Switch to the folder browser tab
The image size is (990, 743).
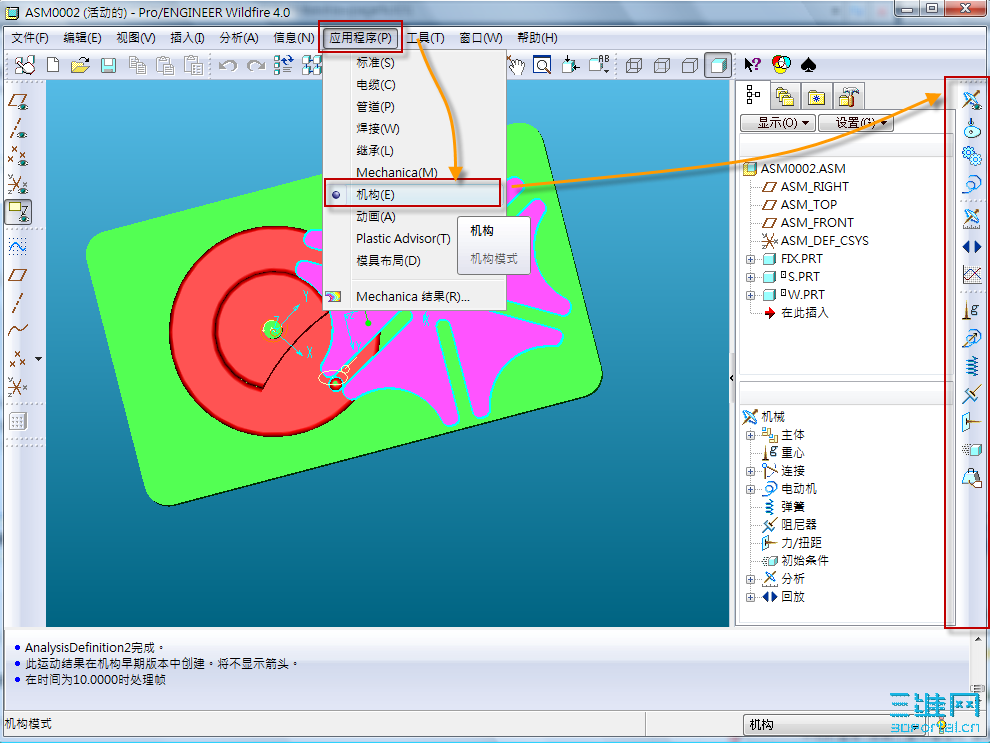(x=784, y=97)
